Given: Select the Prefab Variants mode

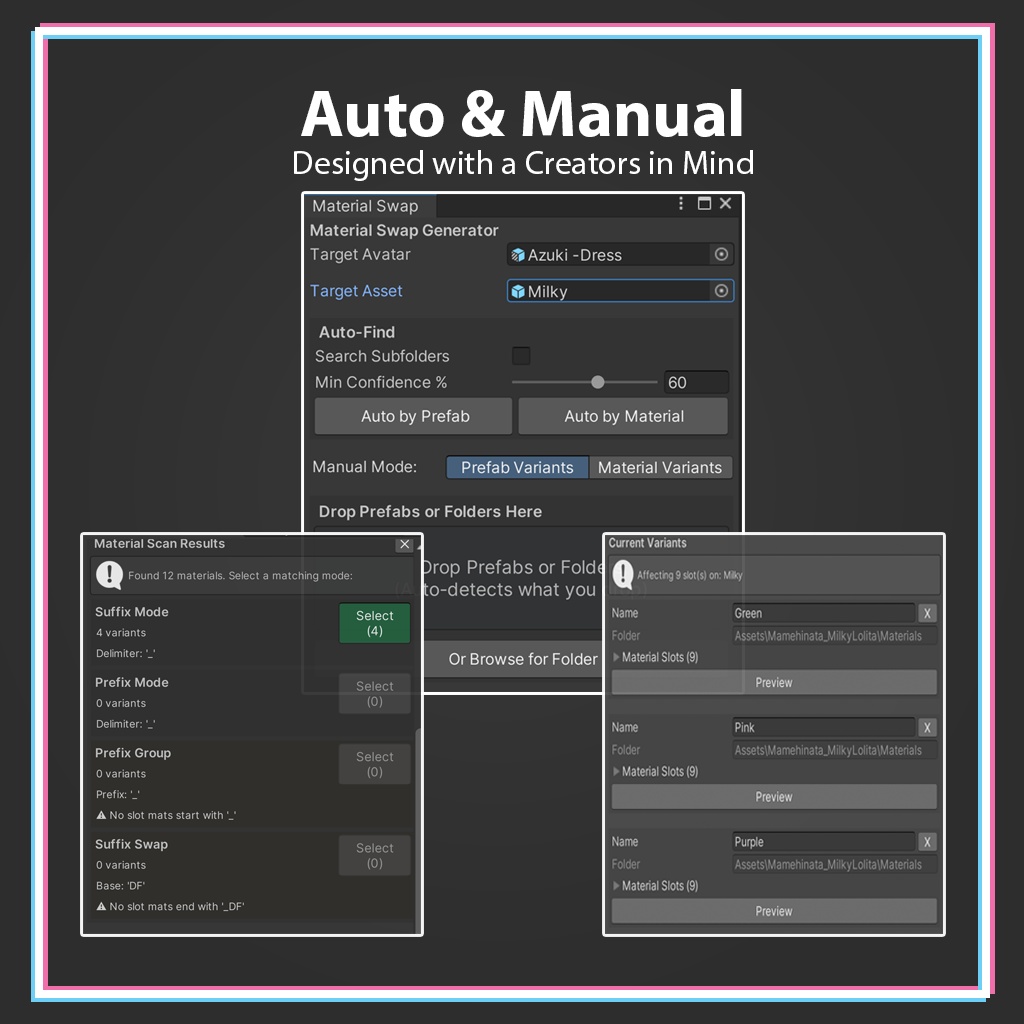Looking at the screenshot, I should (x=517, y=467).
